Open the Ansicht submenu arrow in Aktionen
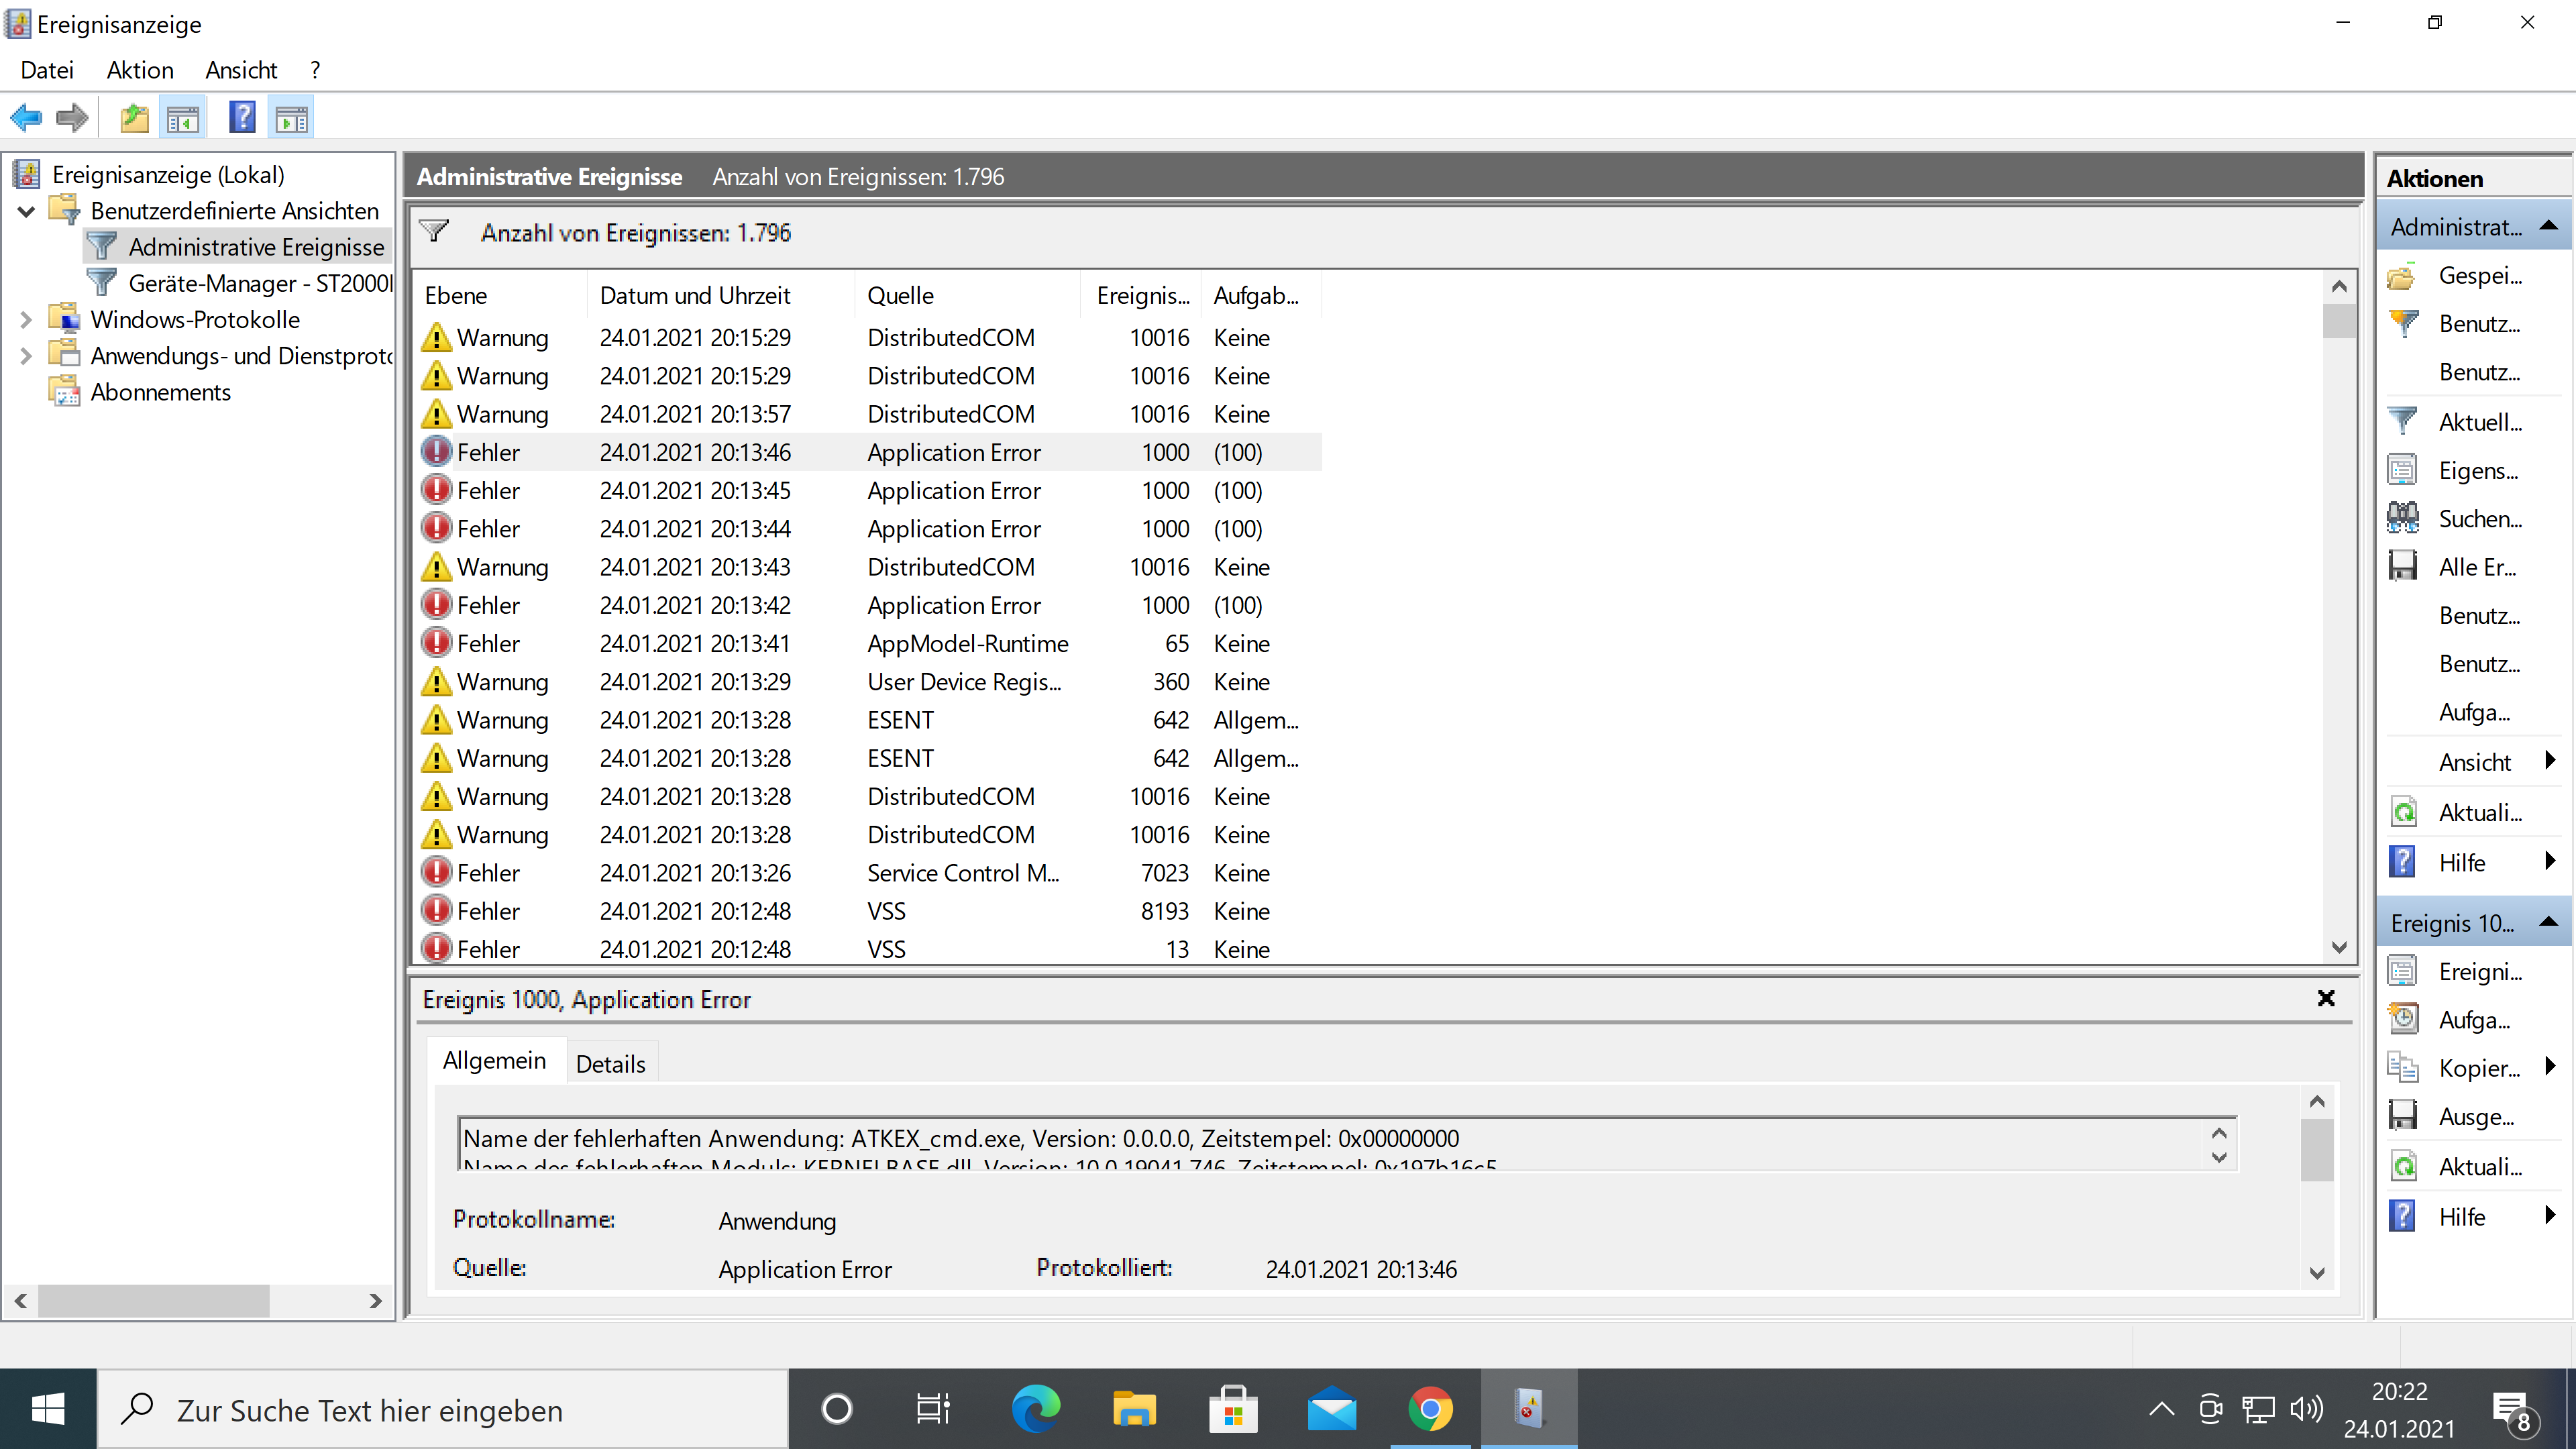 (x=2550, y=761)
